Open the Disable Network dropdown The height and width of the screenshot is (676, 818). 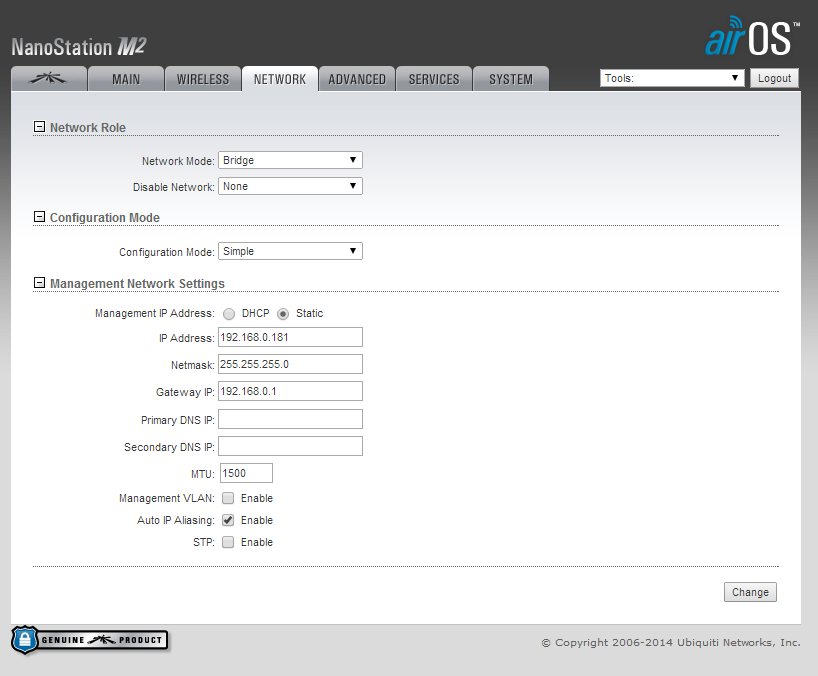pyautogui.click(x=290, y=186)
